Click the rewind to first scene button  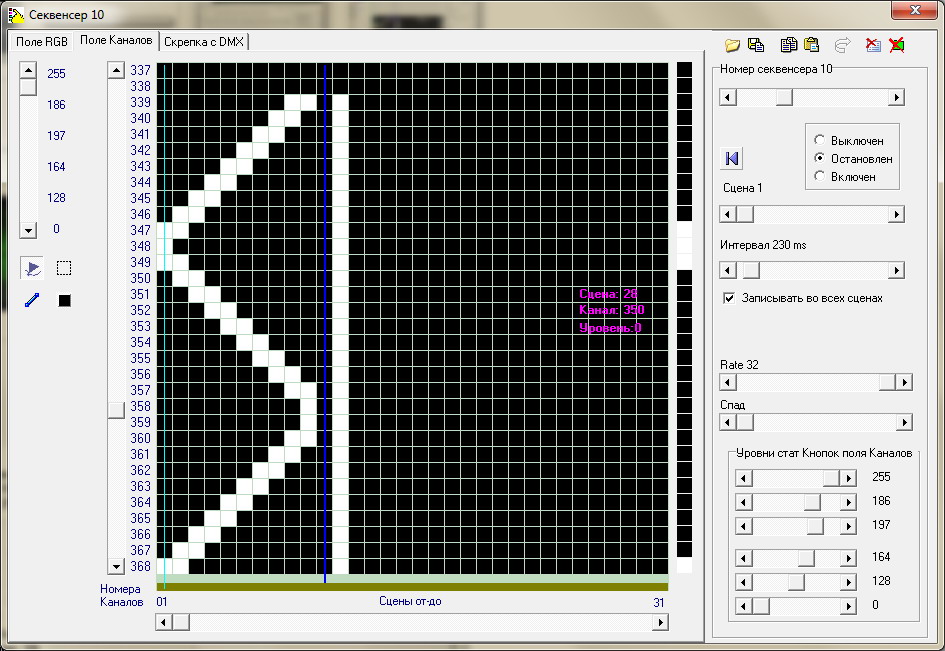732,158
